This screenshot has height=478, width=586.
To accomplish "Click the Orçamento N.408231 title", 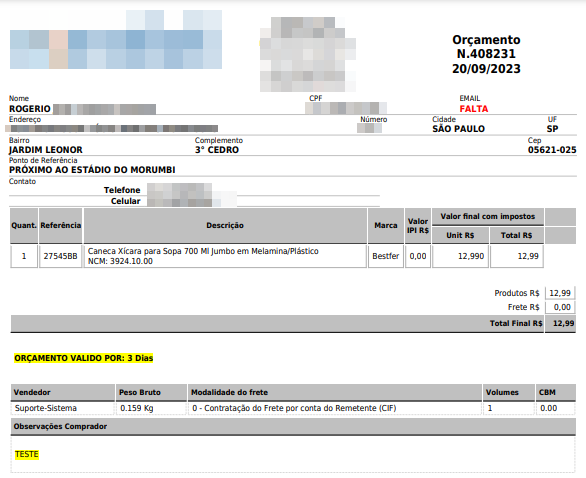I will [486, 47].
